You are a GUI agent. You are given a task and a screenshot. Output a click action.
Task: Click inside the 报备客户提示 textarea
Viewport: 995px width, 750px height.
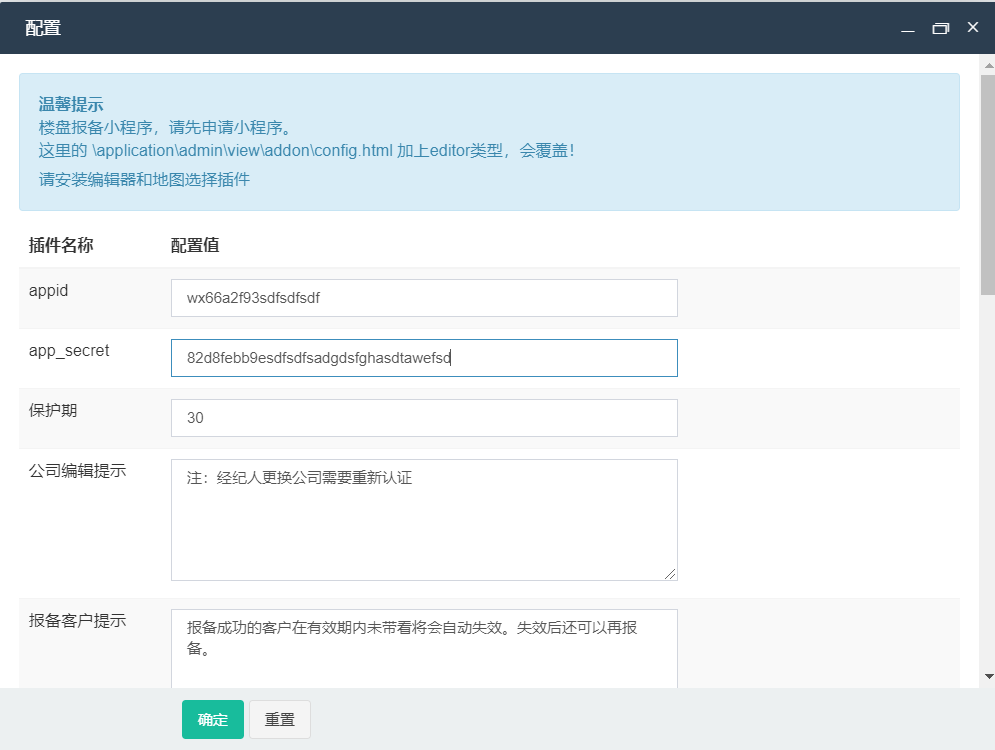[424, 650]
